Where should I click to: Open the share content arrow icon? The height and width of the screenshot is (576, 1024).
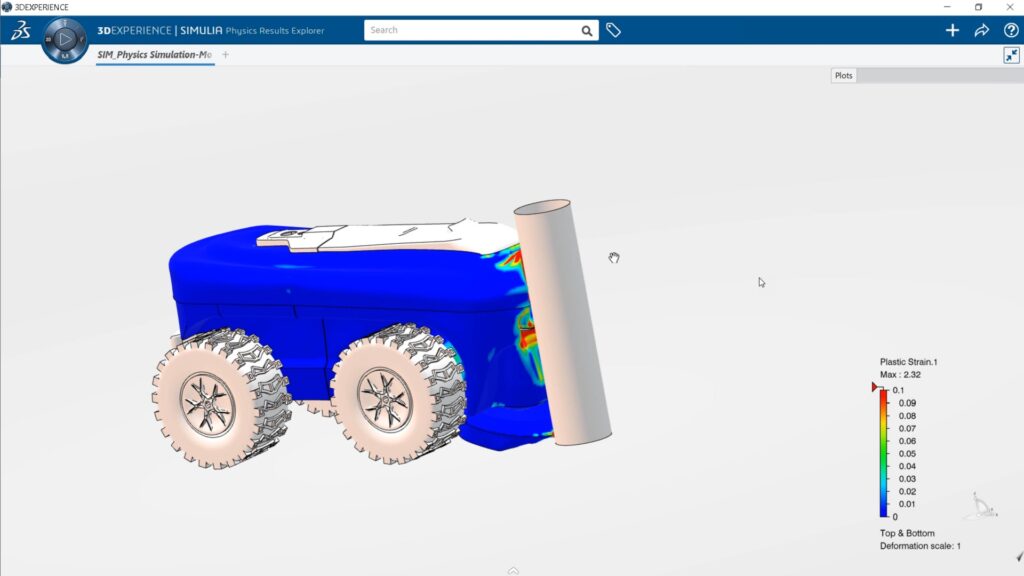pyautogui.click(x=982, y=30)
